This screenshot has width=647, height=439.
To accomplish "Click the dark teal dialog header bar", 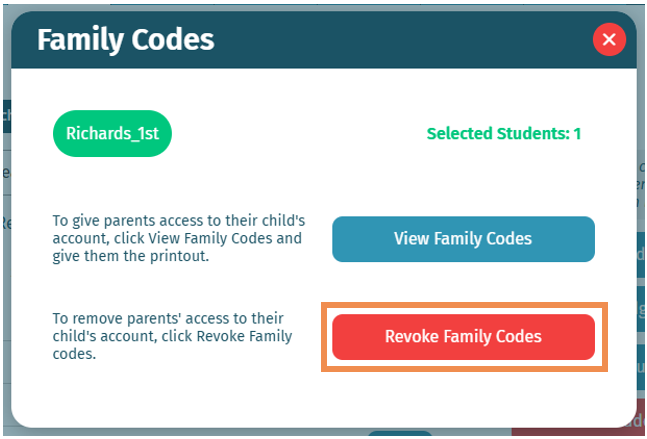I will [400, 40].
